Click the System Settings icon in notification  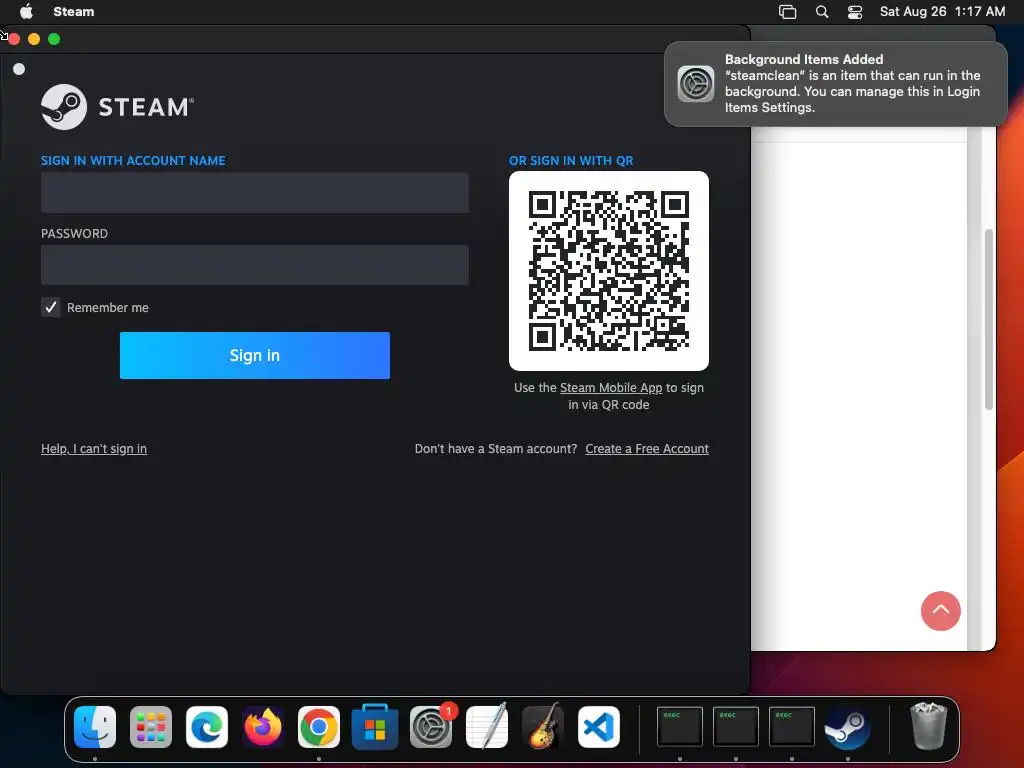(x=696, y=84)
